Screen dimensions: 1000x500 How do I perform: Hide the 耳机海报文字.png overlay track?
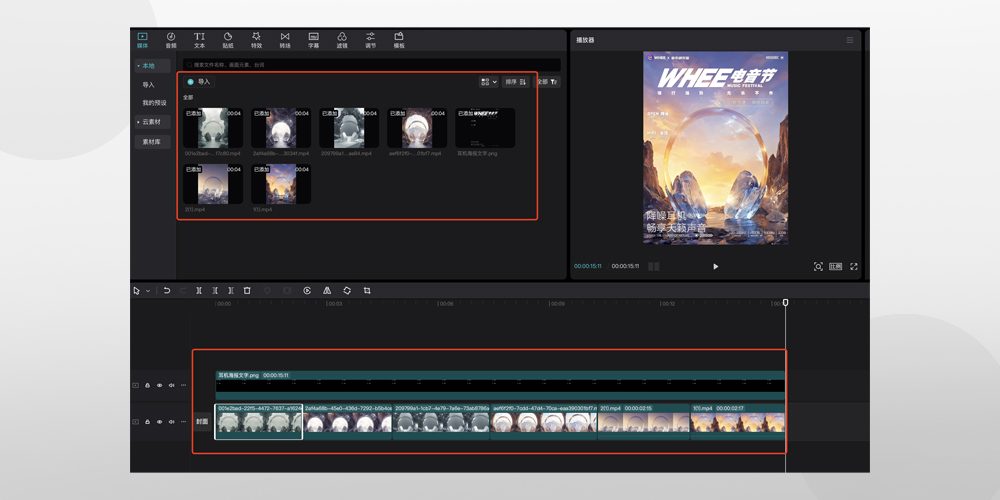pyautogui.click(x=159, y=385)
